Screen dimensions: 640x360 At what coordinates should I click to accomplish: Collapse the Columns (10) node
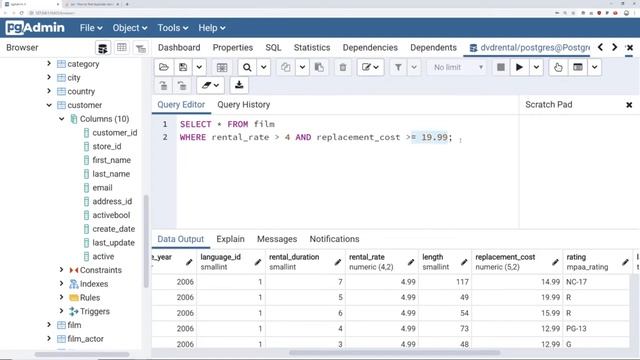point(62,119)
